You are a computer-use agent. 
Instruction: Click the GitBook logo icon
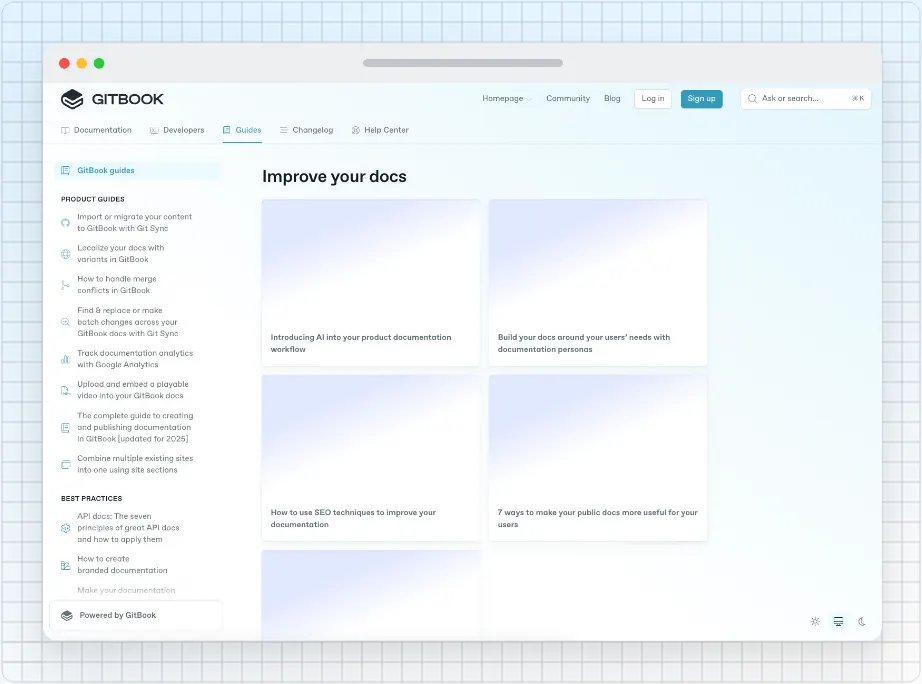(x=72, y=99)
